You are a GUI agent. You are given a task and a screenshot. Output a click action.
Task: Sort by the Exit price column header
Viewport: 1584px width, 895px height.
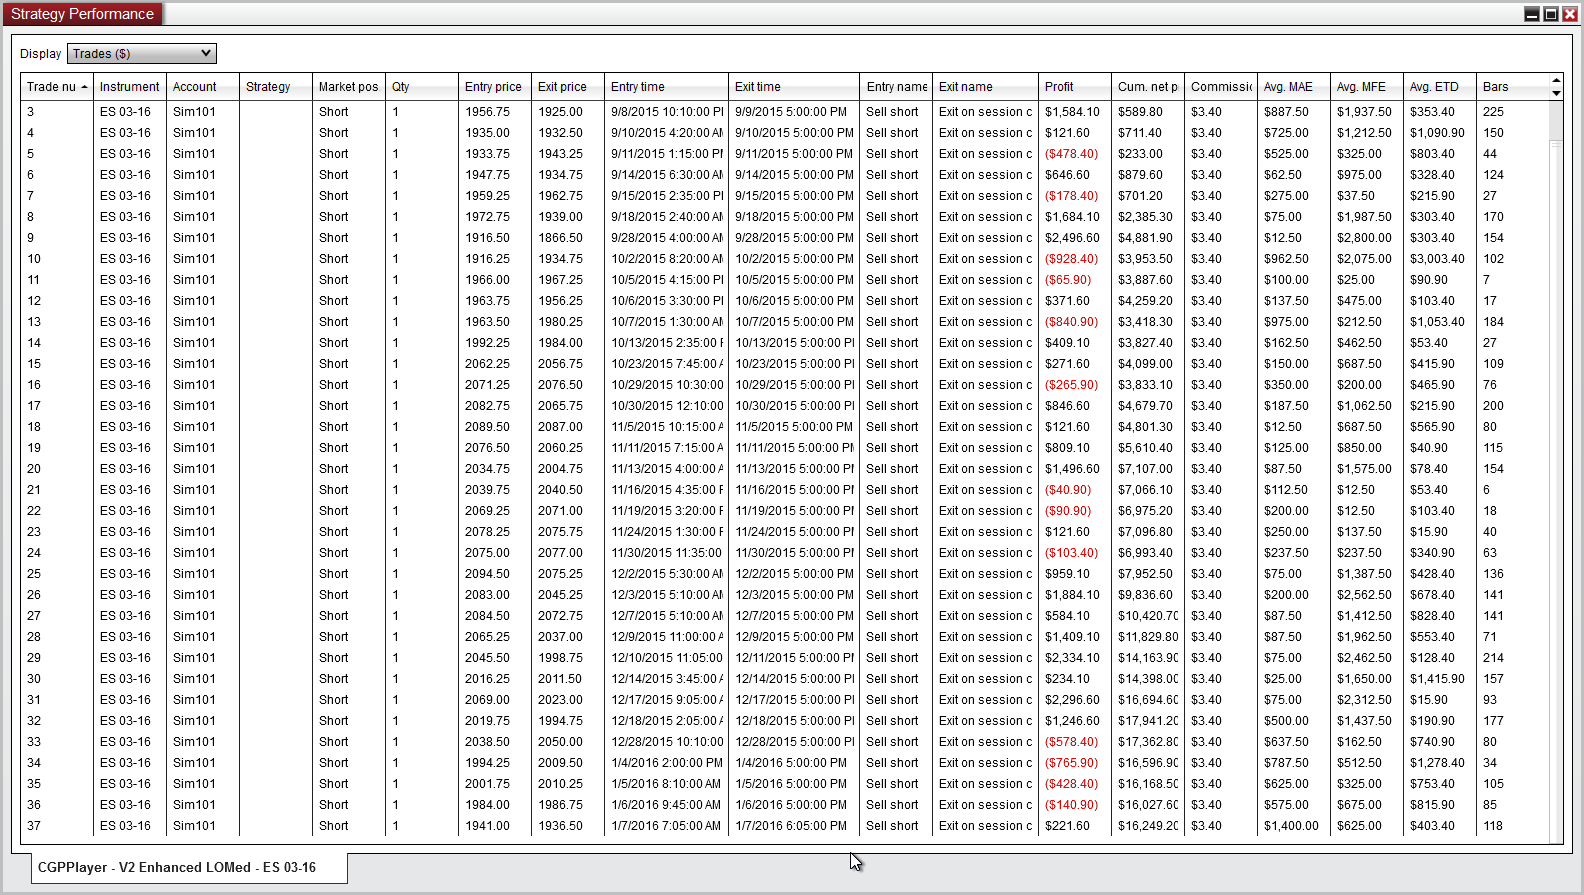point(568,87)
